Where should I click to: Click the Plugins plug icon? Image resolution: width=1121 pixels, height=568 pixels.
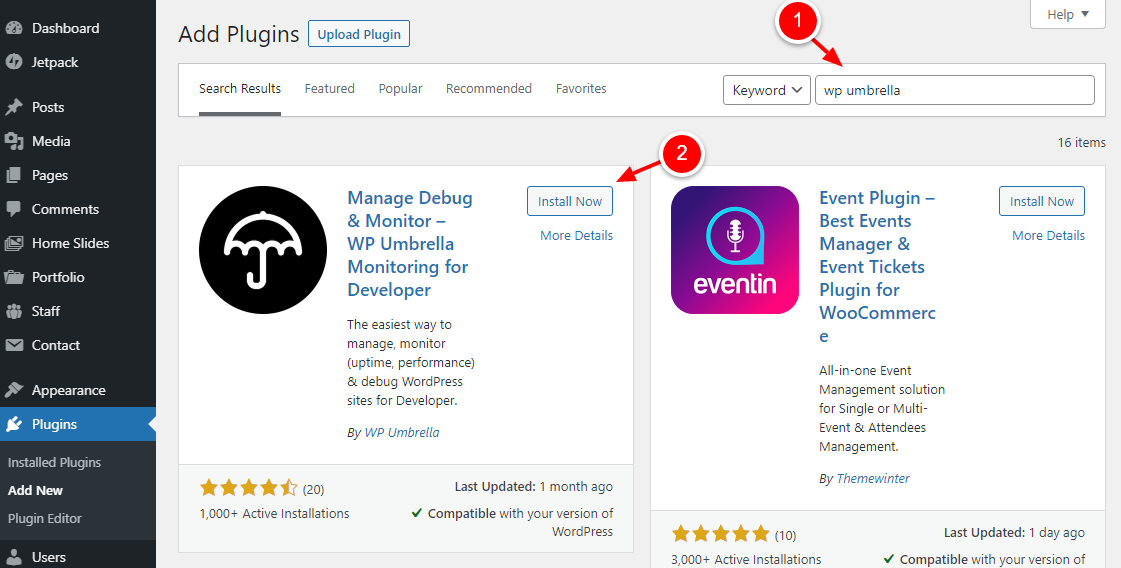tap(14, 424)
